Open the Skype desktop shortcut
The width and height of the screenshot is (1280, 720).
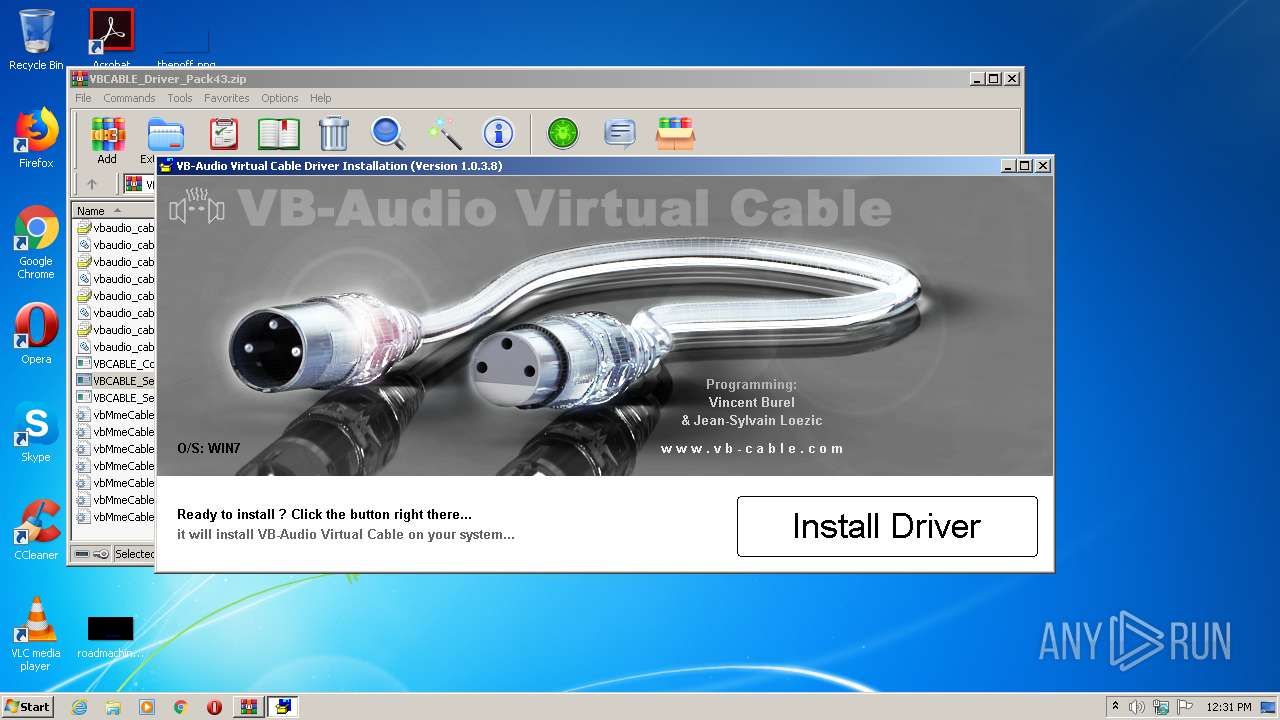click(36, 432)
